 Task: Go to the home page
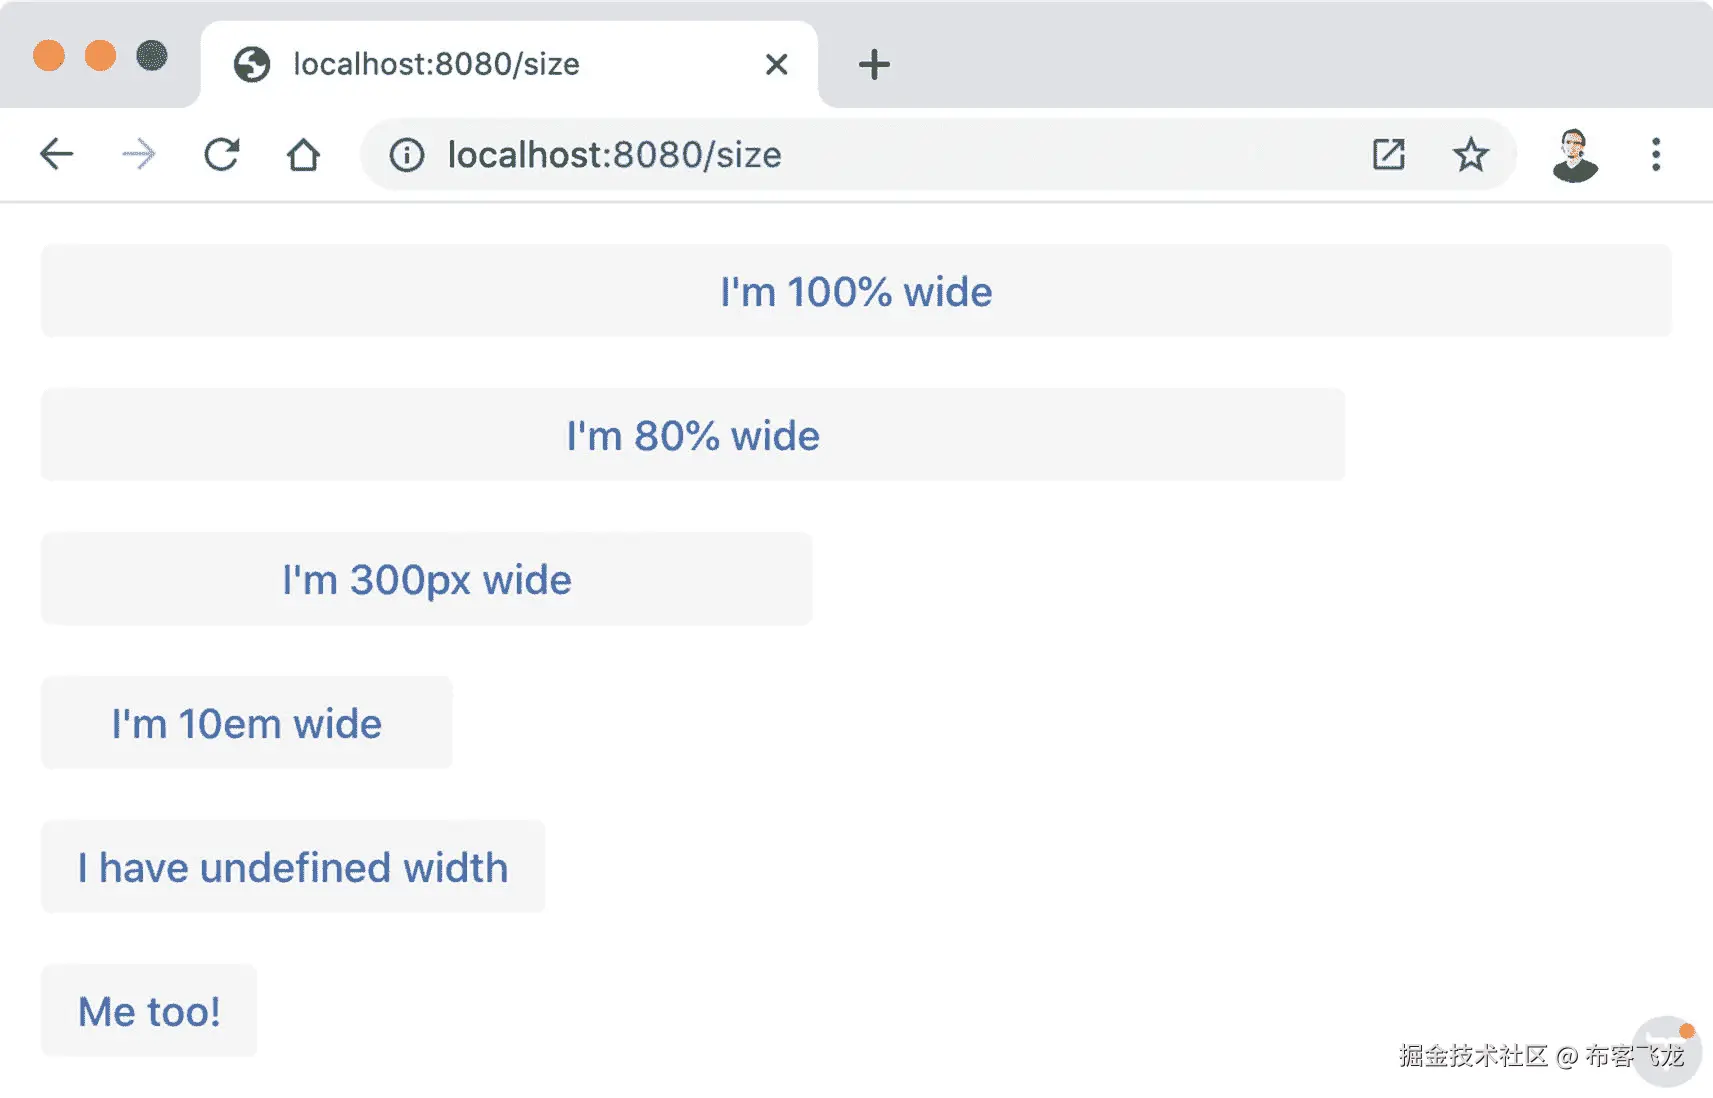pyautogui.click(x=303, y=155)
